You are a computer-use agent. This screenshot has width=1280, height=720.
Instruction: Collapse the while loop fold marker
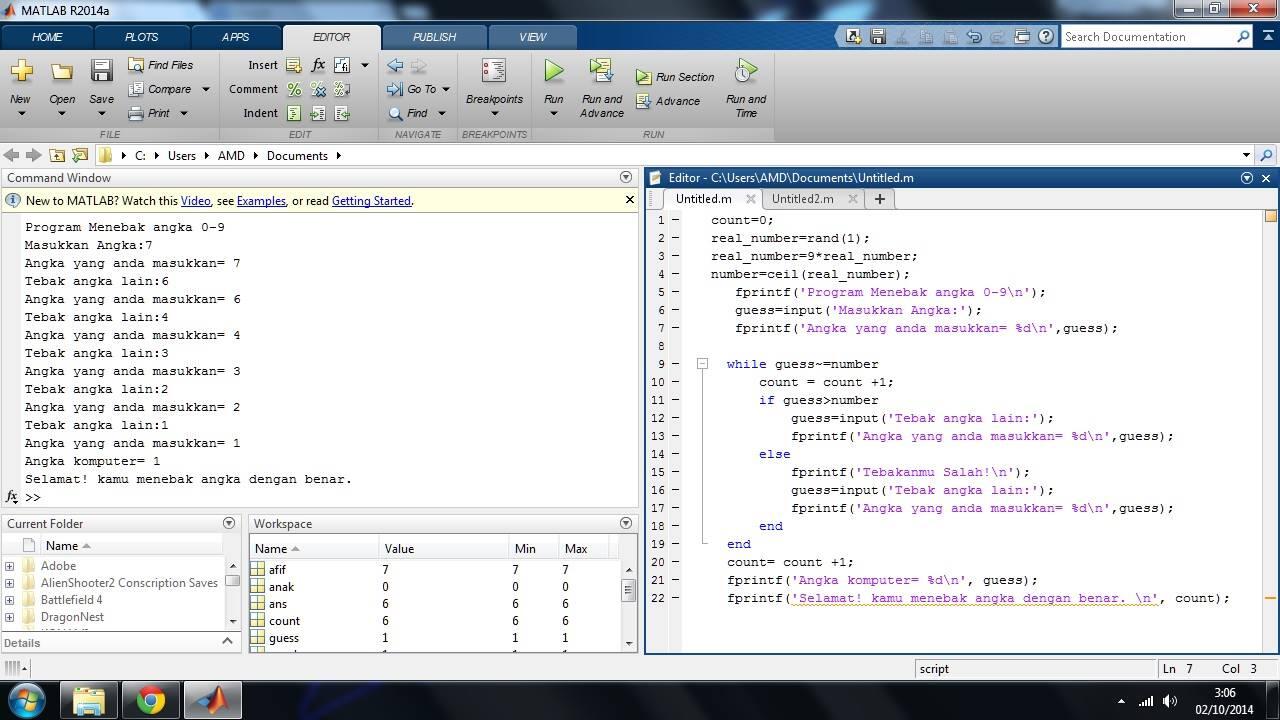[x=702, y=364]
